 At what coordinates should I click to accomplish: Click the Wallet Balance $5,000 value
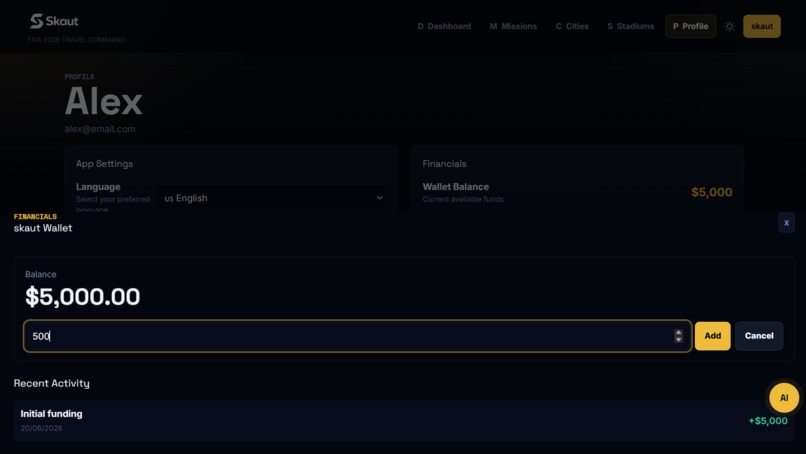(x=711, y=192)
